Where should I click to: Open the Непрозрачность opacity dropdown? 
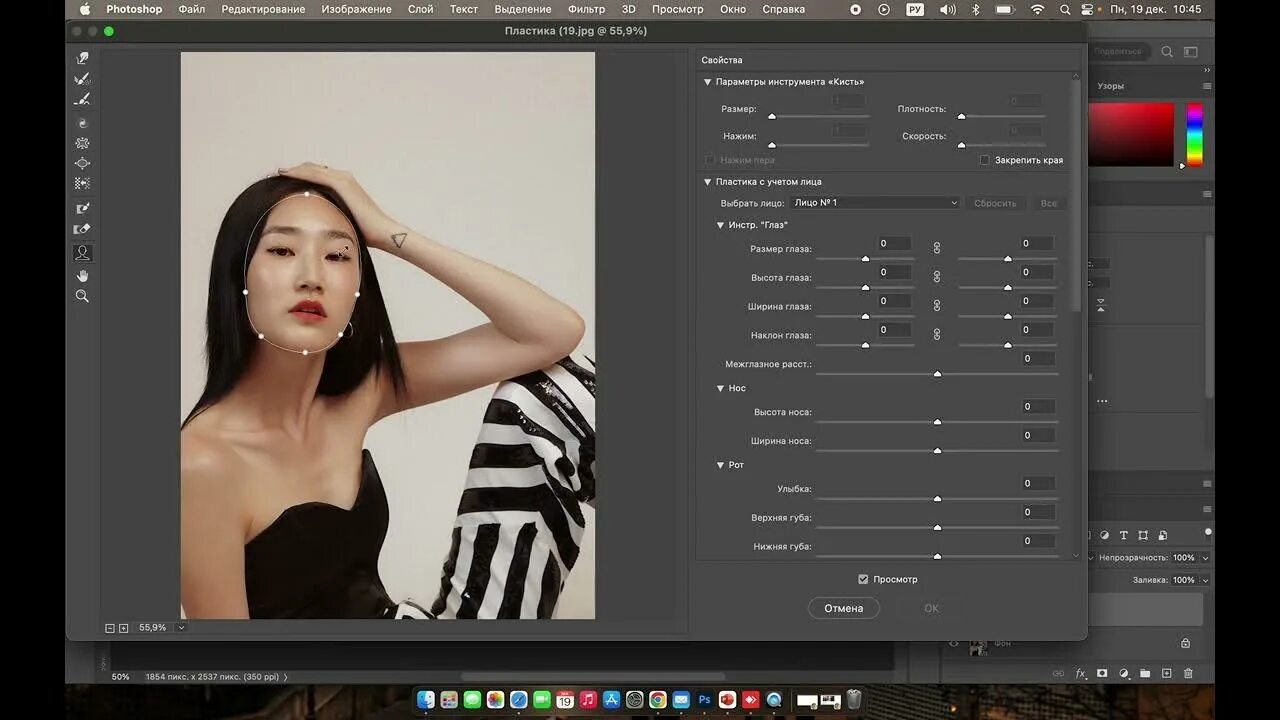click(1206, 558)
